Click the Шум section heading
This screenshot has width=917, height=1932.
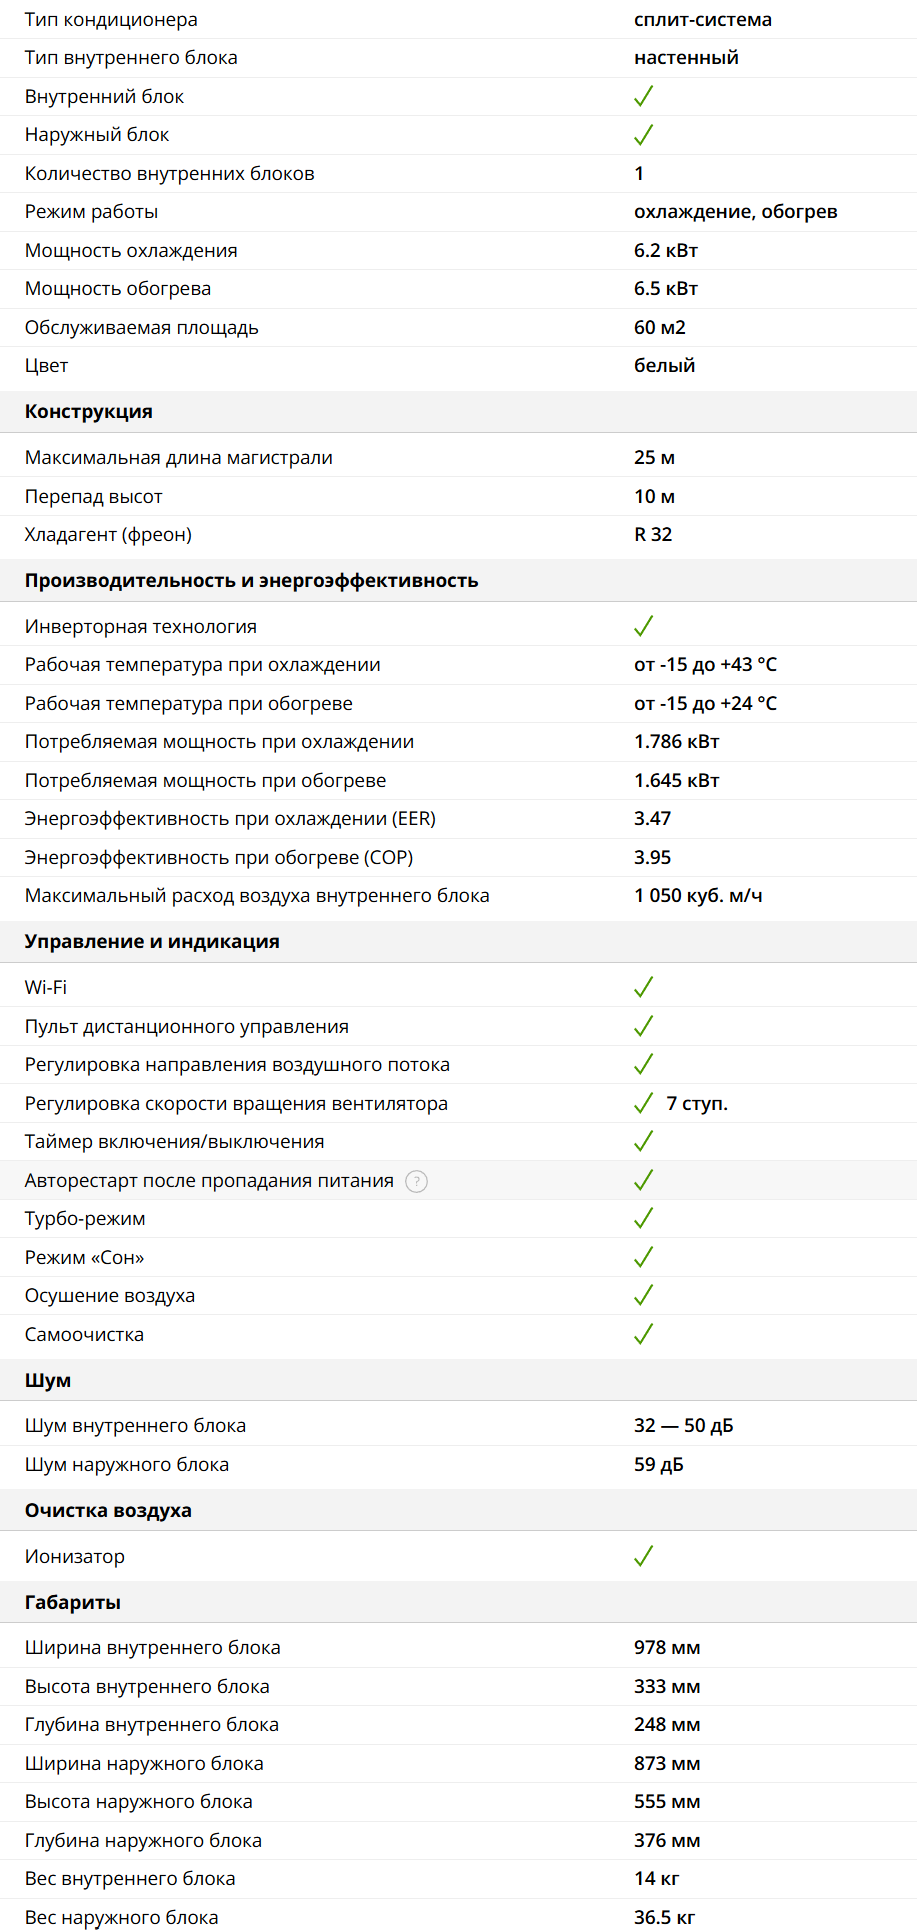click(48, 1380)
